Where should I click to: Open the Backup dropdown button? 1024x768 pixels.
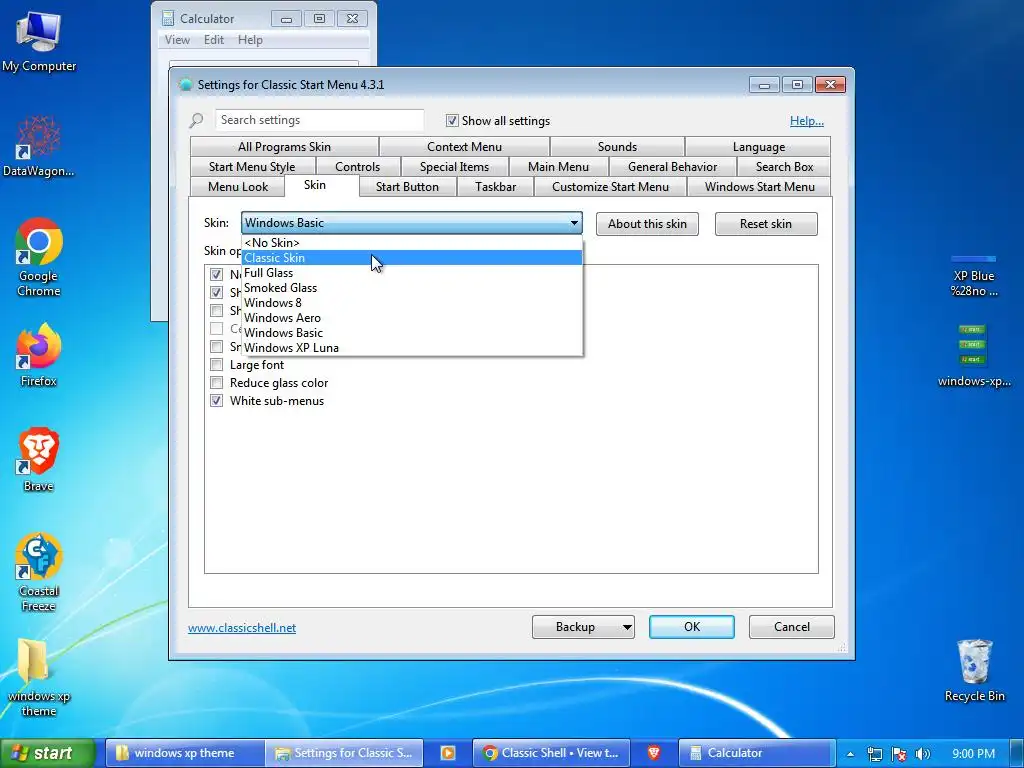tap(583, 627)
